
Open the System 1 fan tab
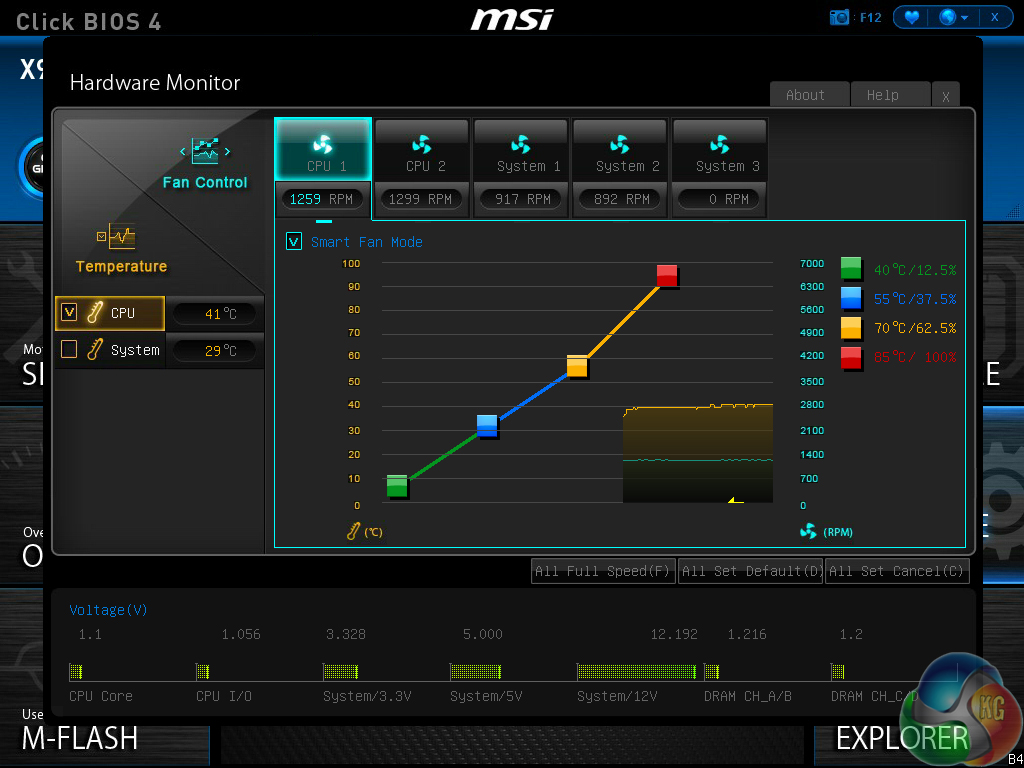520,150
